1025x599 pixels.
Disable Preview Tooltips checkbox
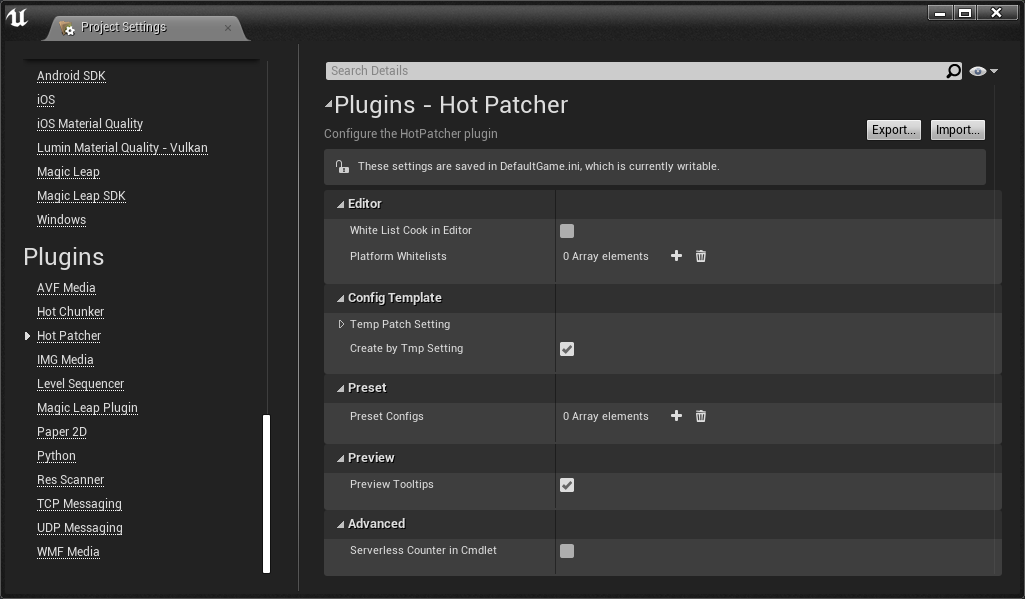567,485
